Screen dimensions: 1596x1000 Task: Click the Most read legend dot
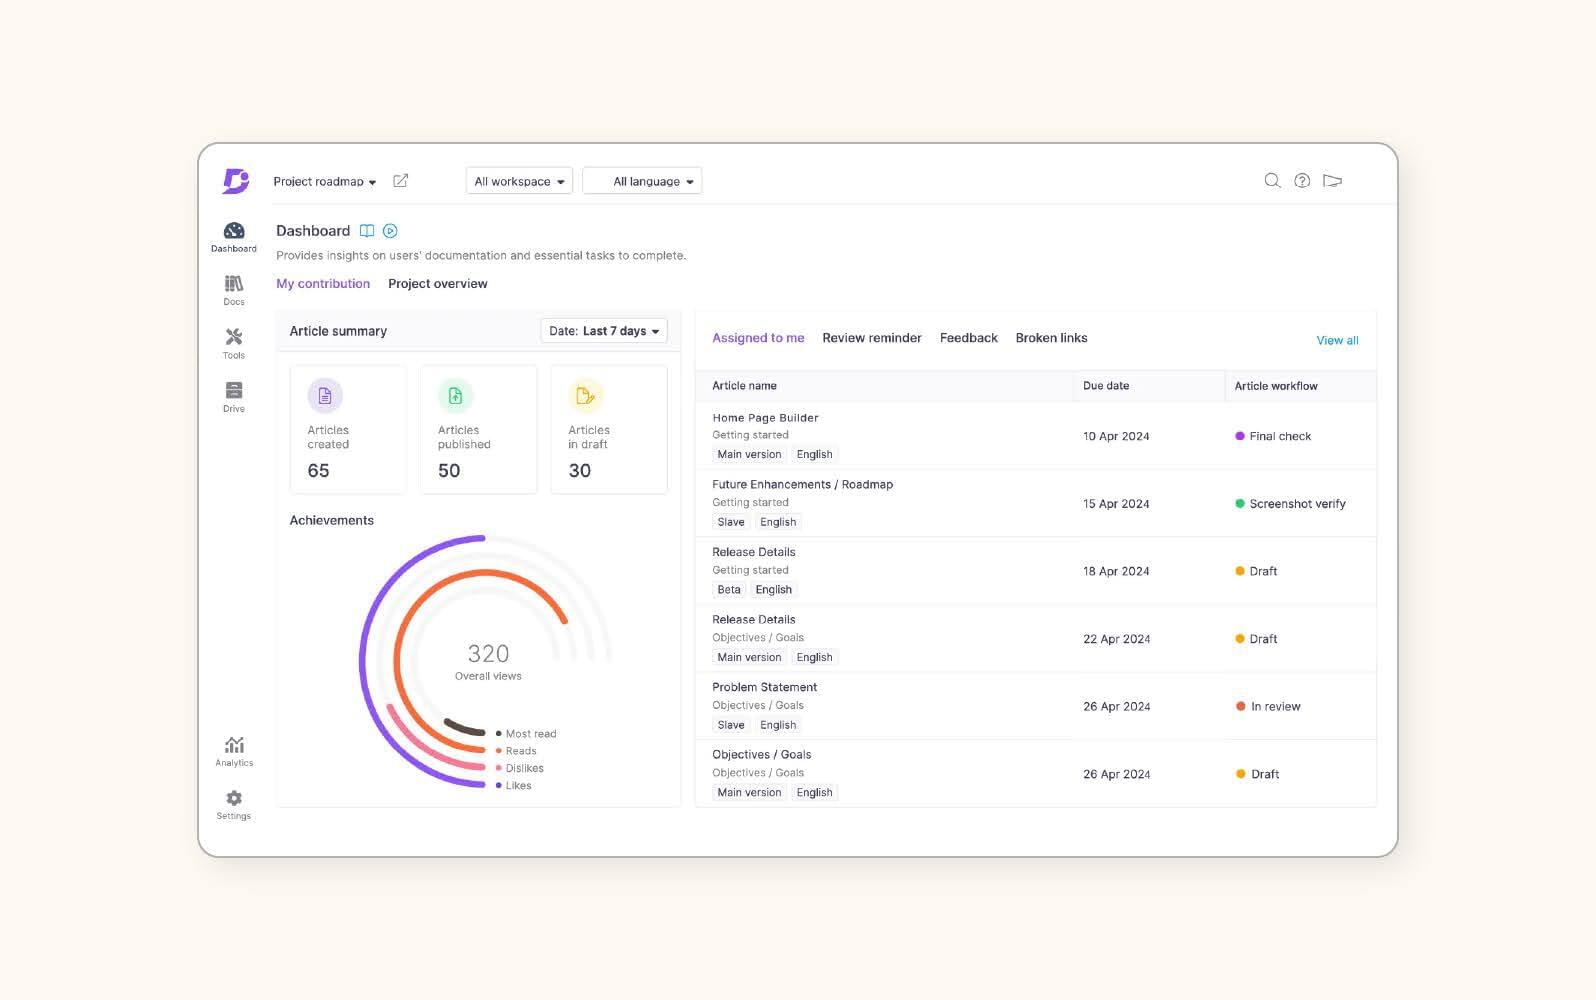499,734
